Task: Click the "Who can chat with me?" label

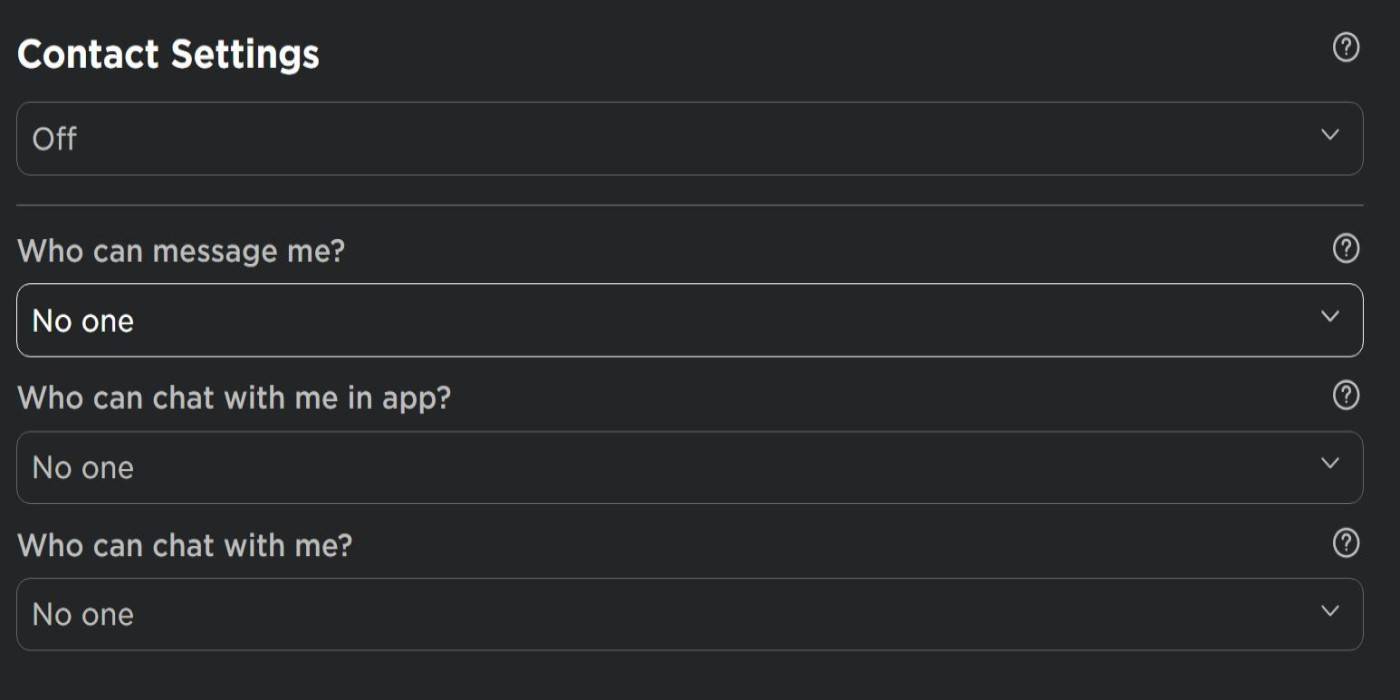Action: click(x=185, y=545)
